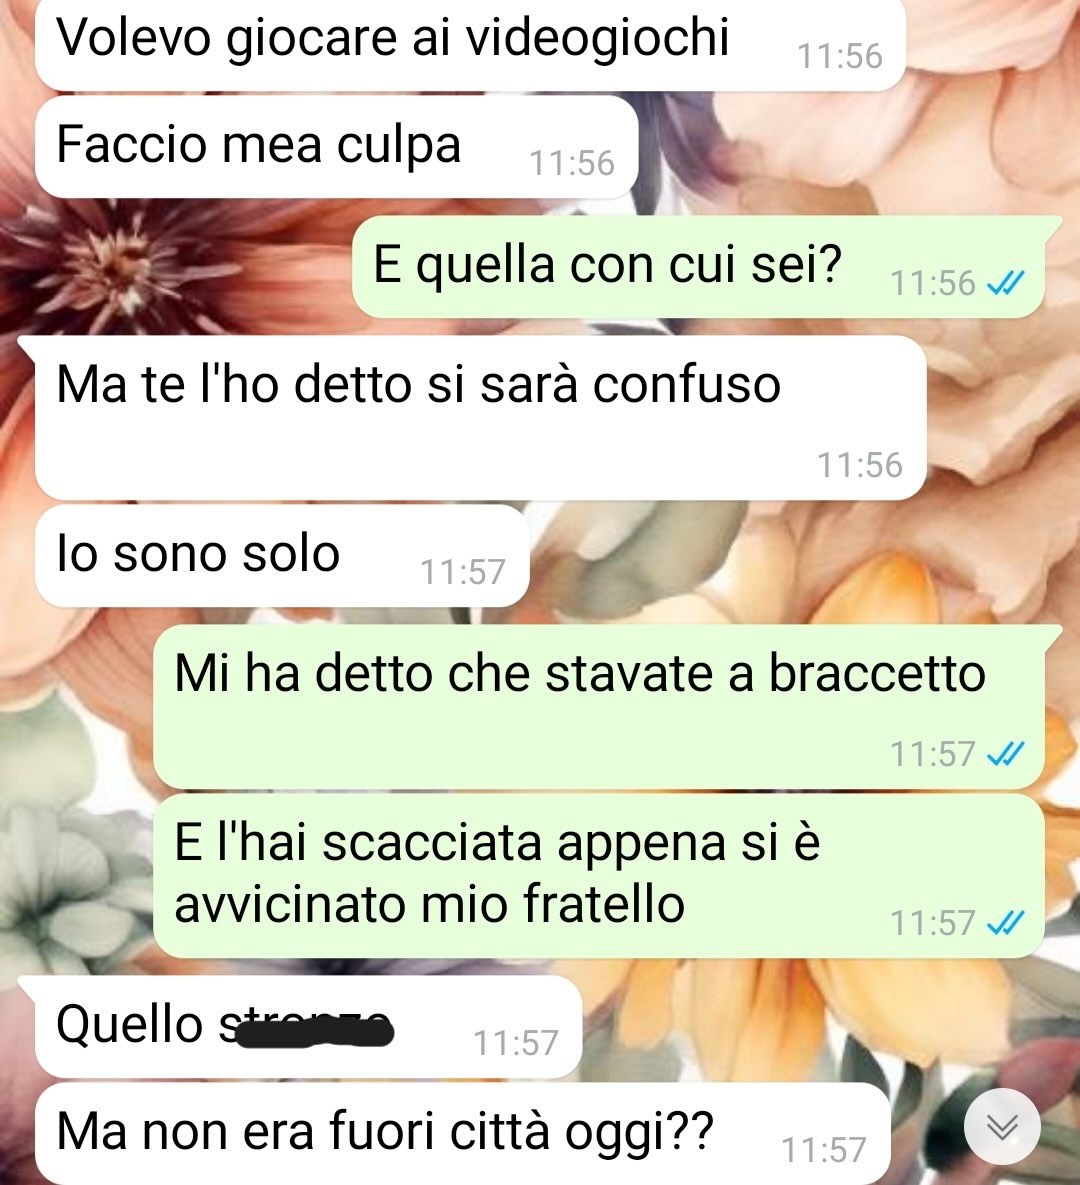Select message 'Volevo giocare ai videogiochi'
Screen dimensions: 1080x1185
[x=470, y=44]
